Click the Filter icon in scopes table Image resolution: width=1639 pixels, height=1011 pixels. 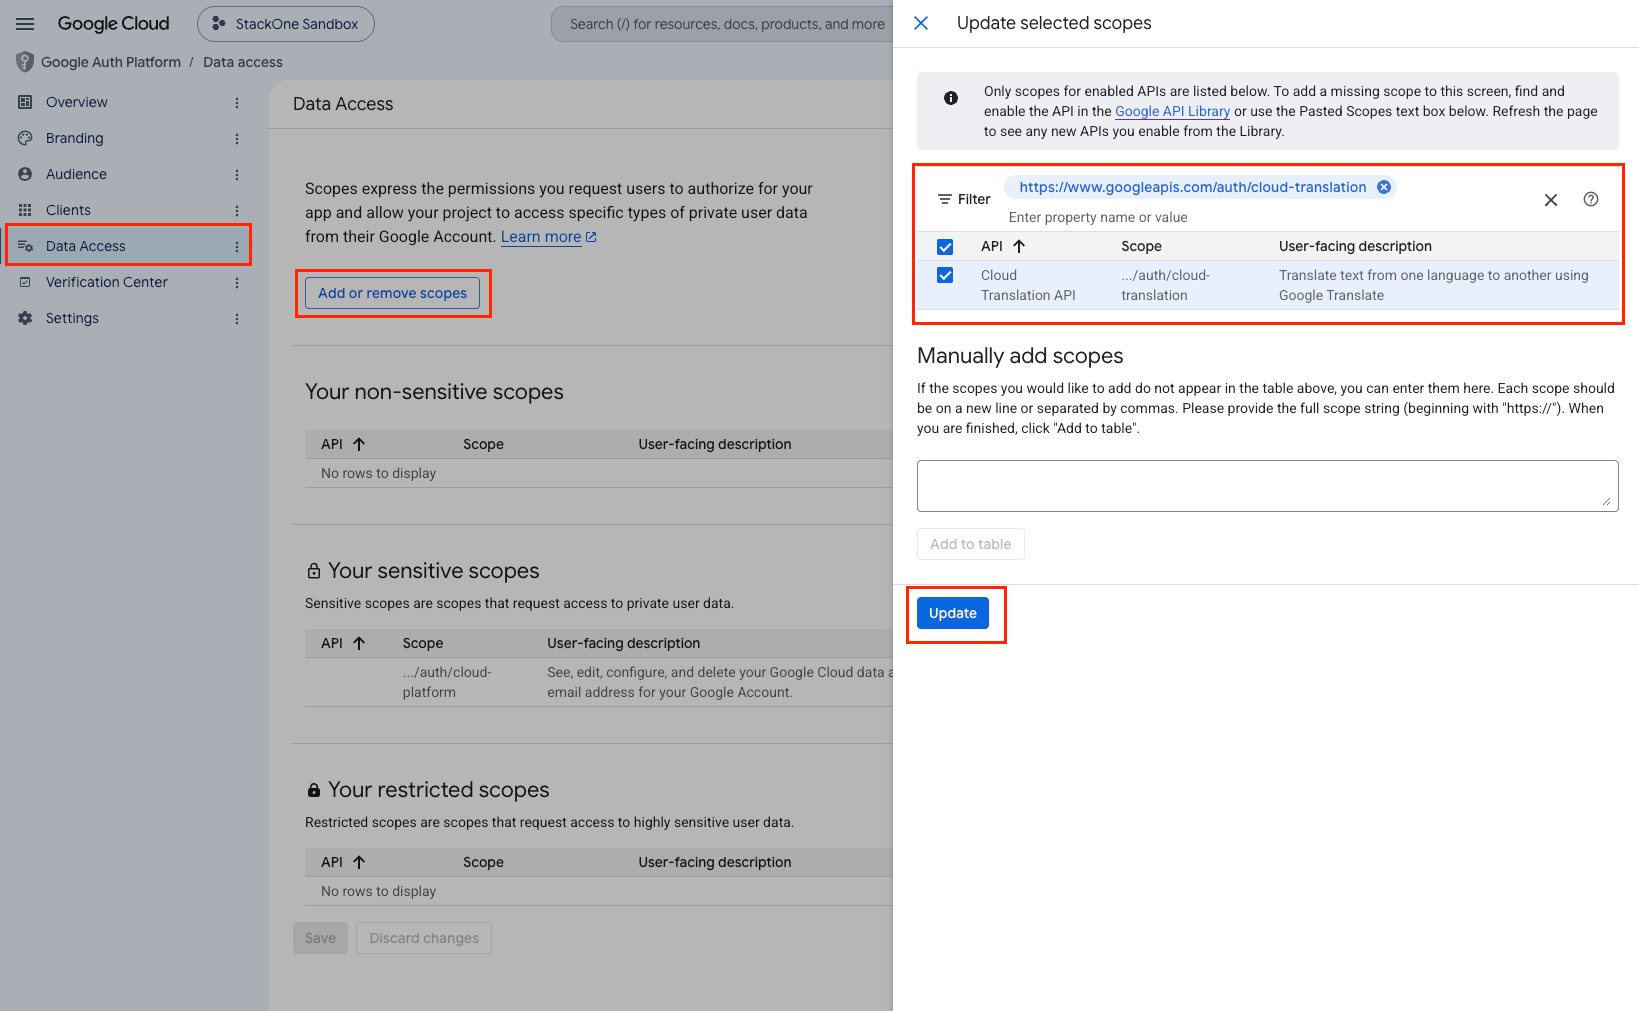[x=944, y=199]
